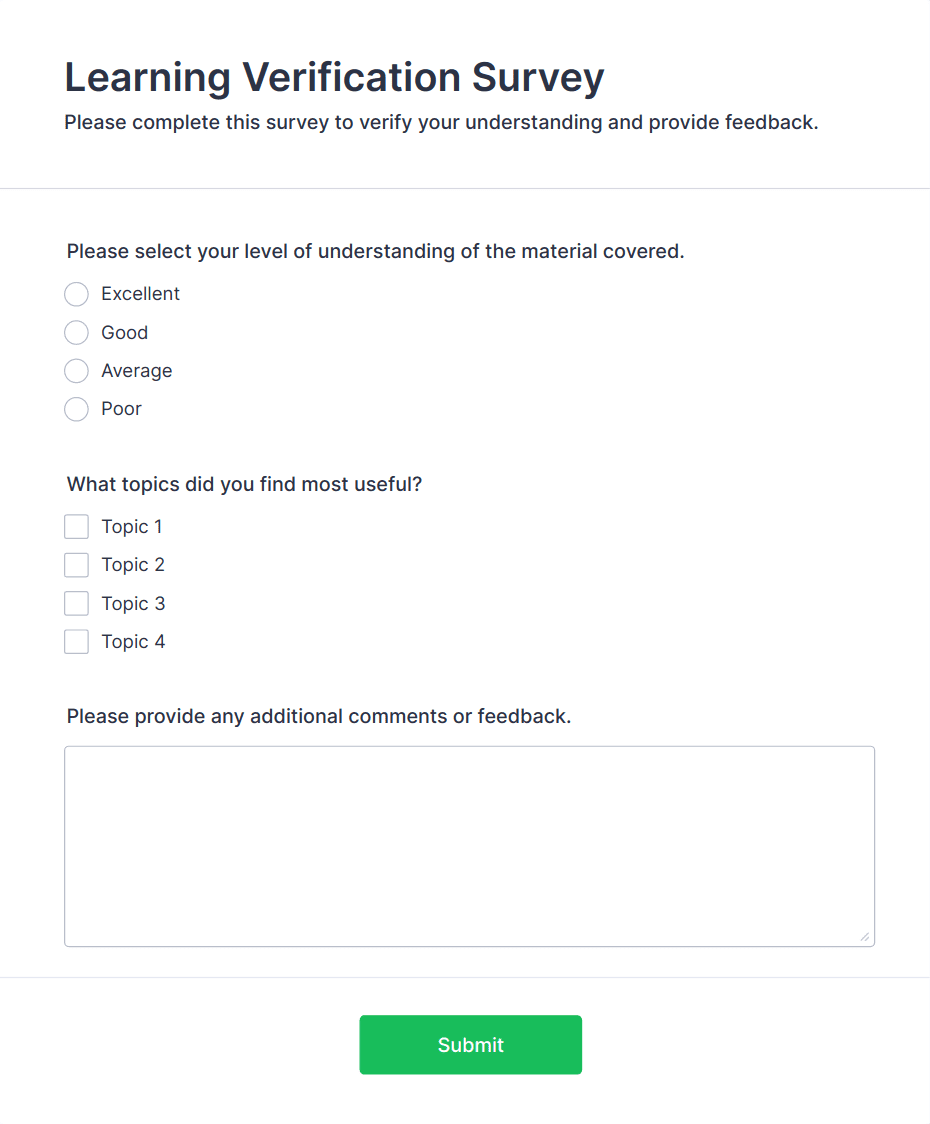Select the Average radio option
Viewport: 930px width, 1124px height.
[x=76, y=371]
